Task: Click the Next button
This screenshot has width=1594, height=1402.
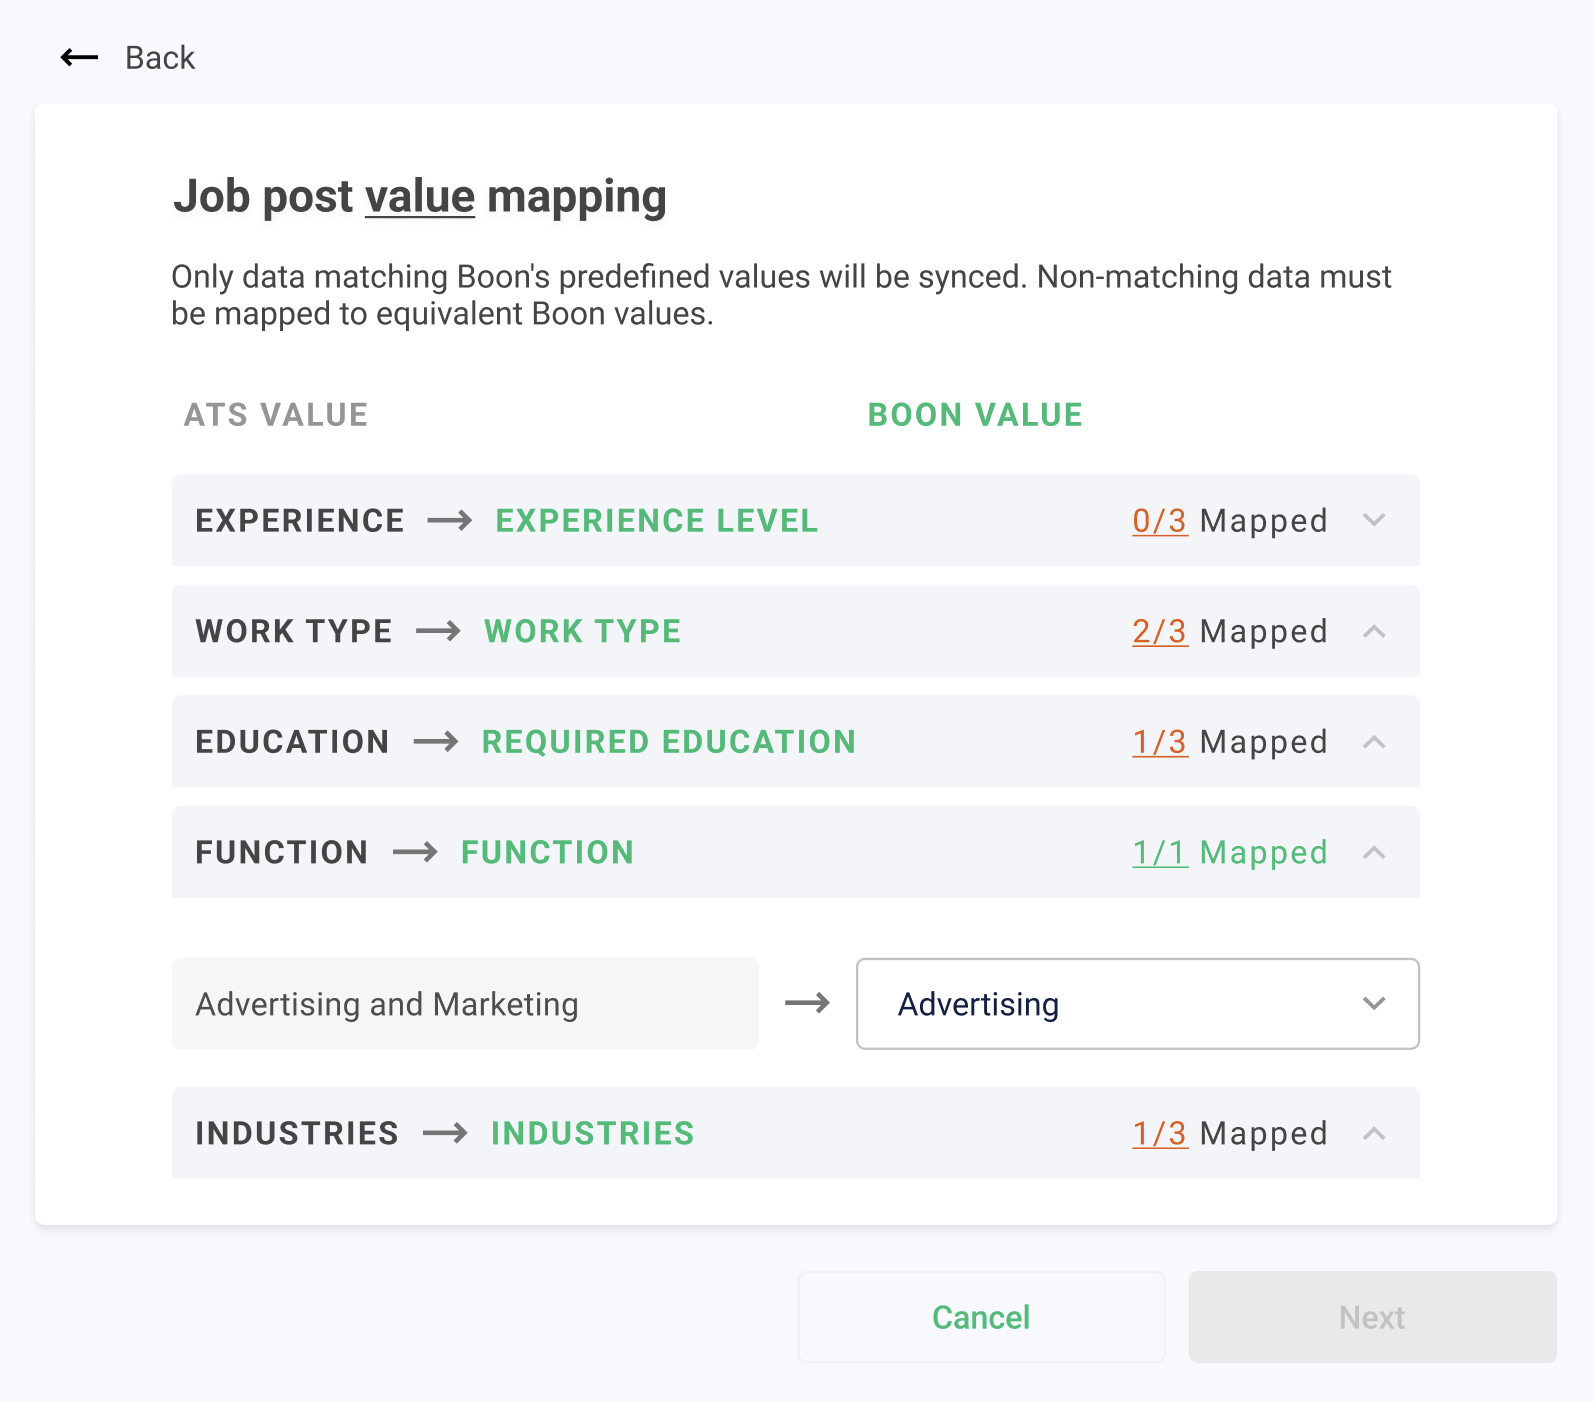Action: 1372,1317
